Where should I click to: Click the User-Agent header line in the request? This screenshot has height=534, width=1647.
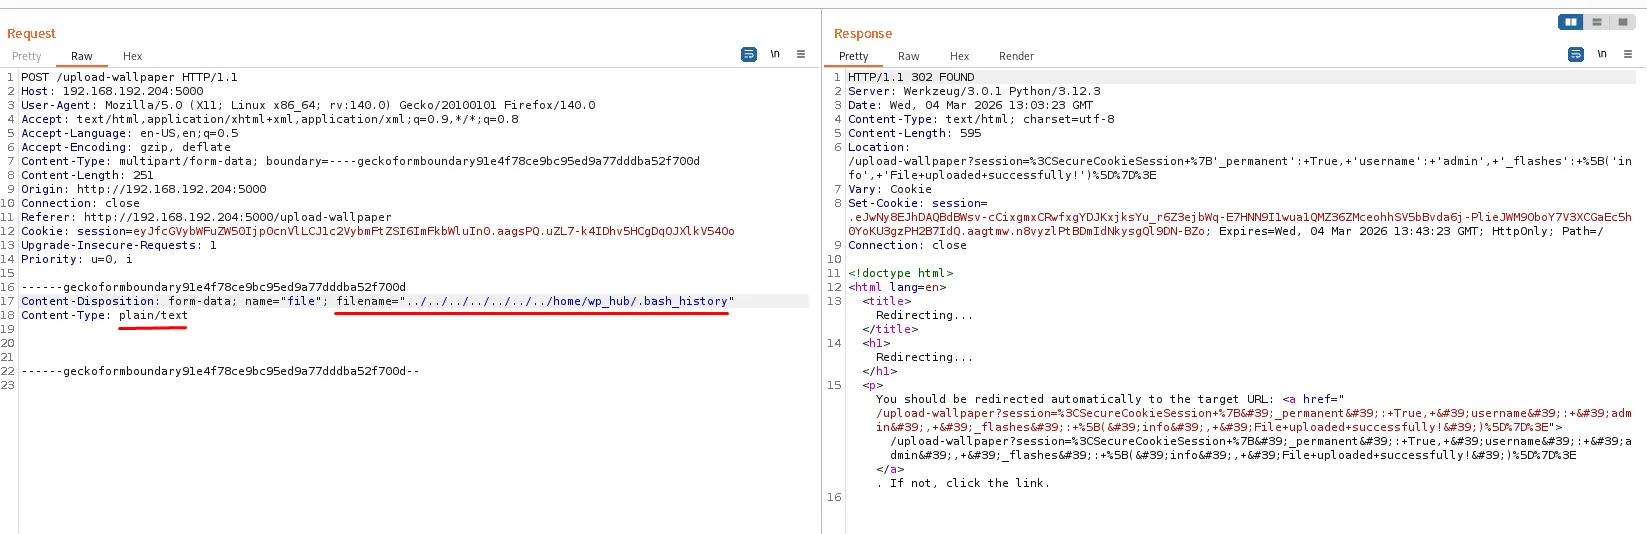tap(308, 105)
